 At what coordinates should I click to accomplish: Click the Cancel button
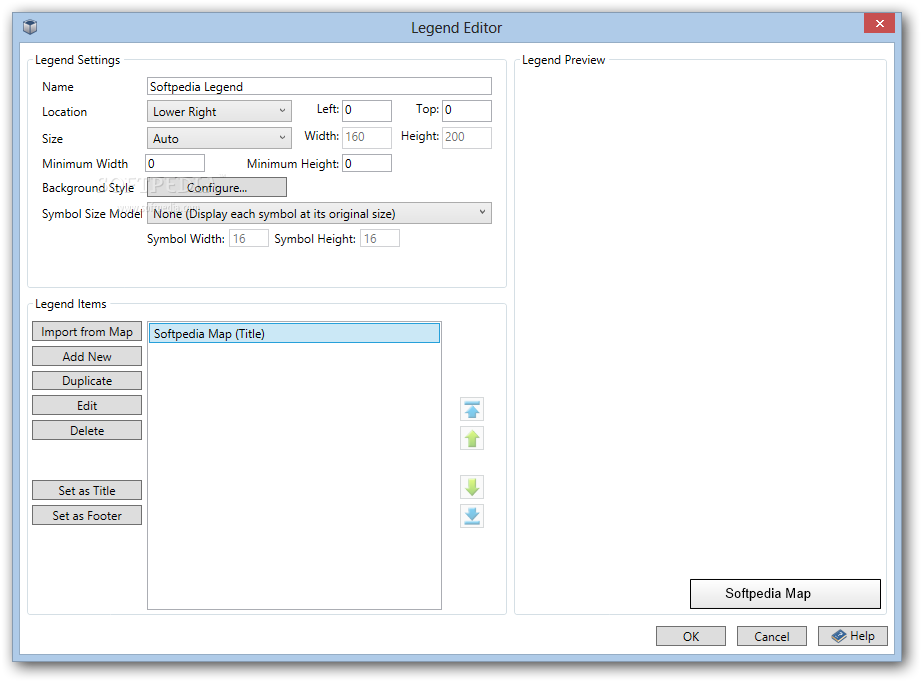[771, 636]
